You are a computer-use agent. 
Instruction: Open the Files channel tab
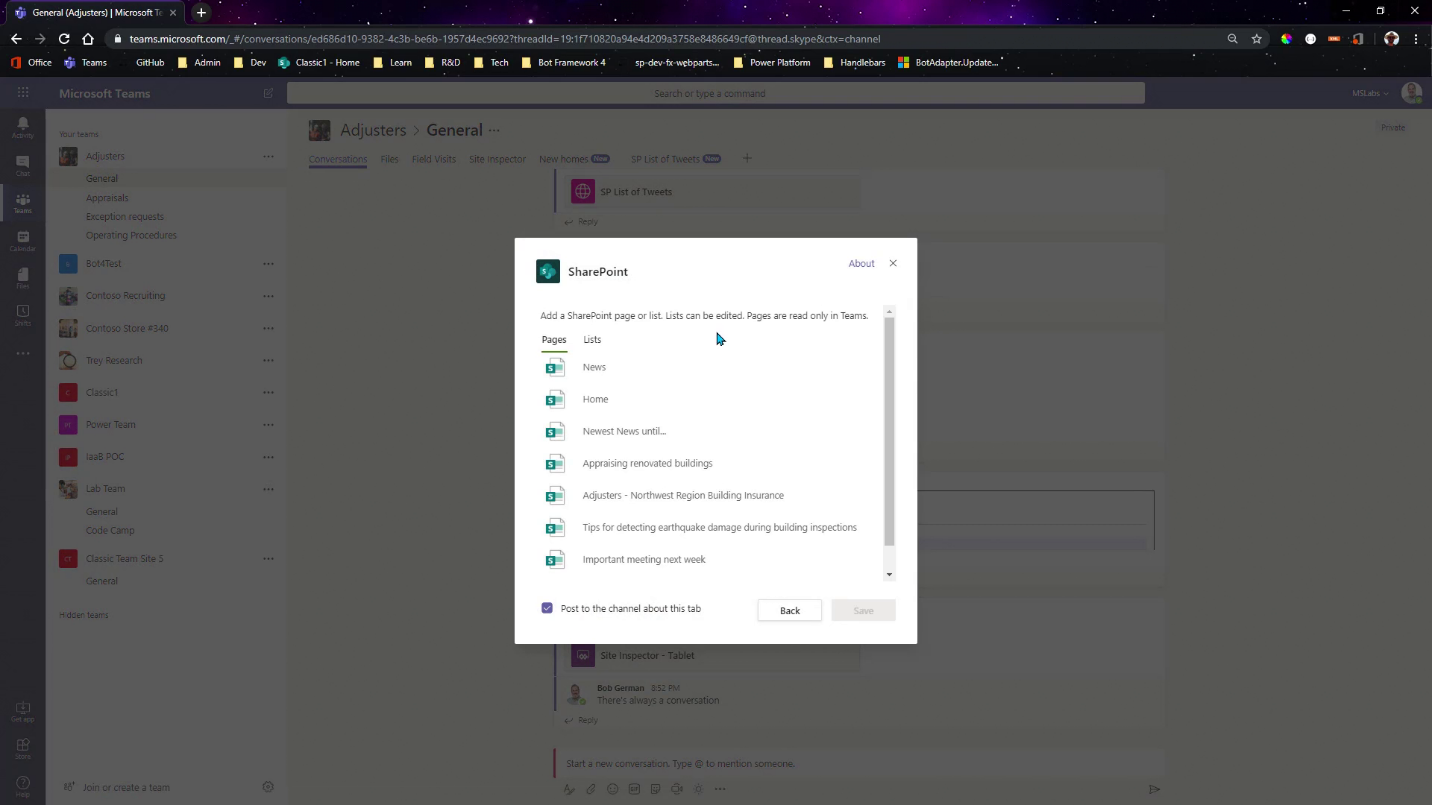[x=389, y=159]
